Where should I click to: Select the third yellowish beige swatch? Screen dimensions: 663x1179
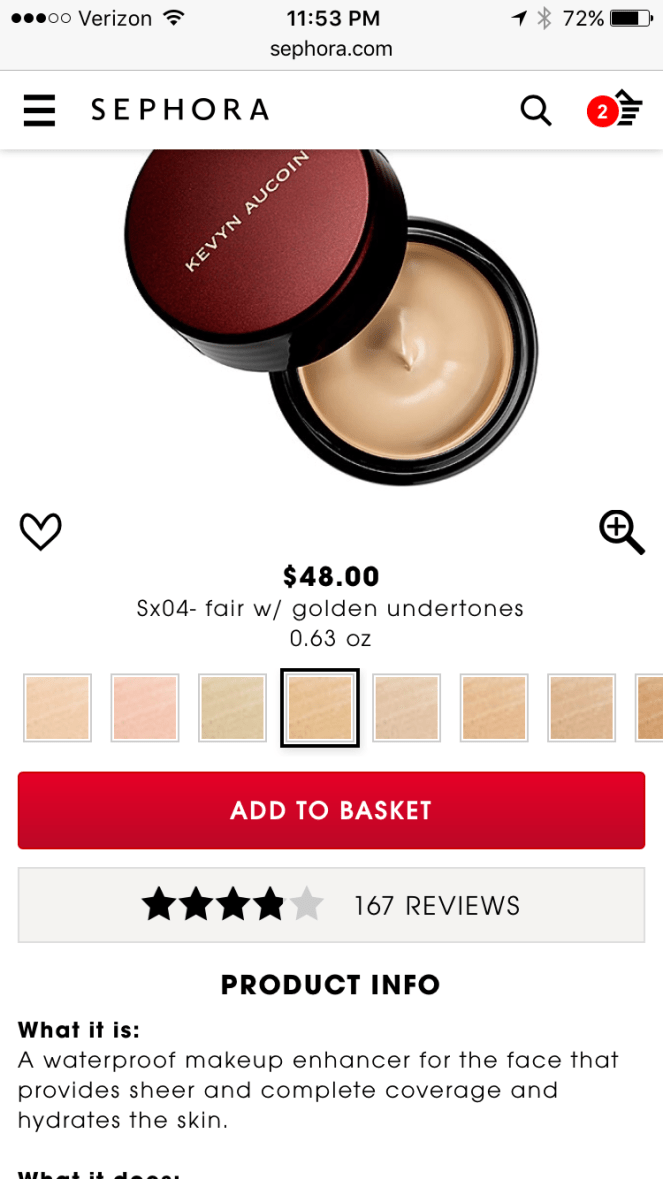[232, 708]
